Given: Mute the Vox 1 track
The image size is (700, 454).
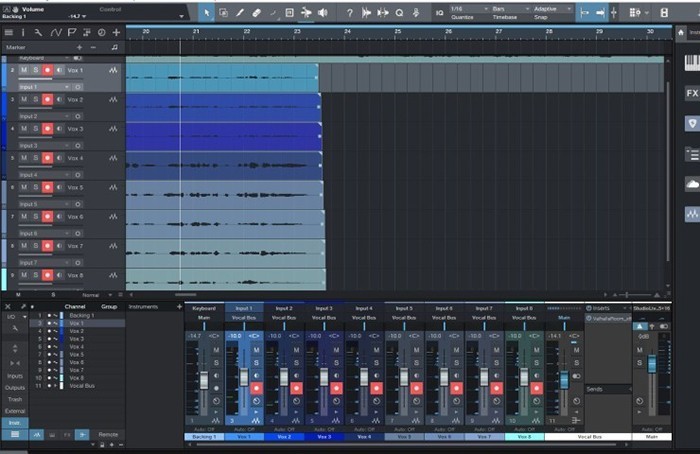Looking at the screenshot, I should pos(24,70).
